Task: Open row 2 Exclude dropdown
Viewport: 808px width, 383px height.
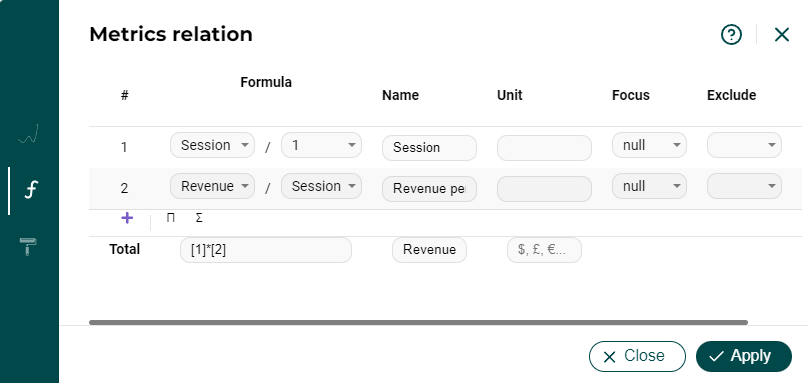Action: pyautogui.click(x=744, y=186)
